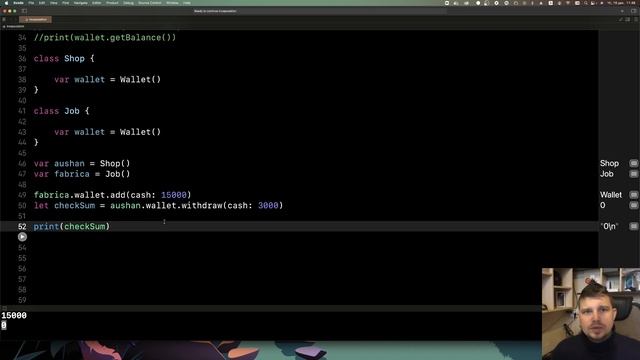Viewport: 640px width, 360px height.
Task: Open the Debug menu
Action: coord(128,3)
